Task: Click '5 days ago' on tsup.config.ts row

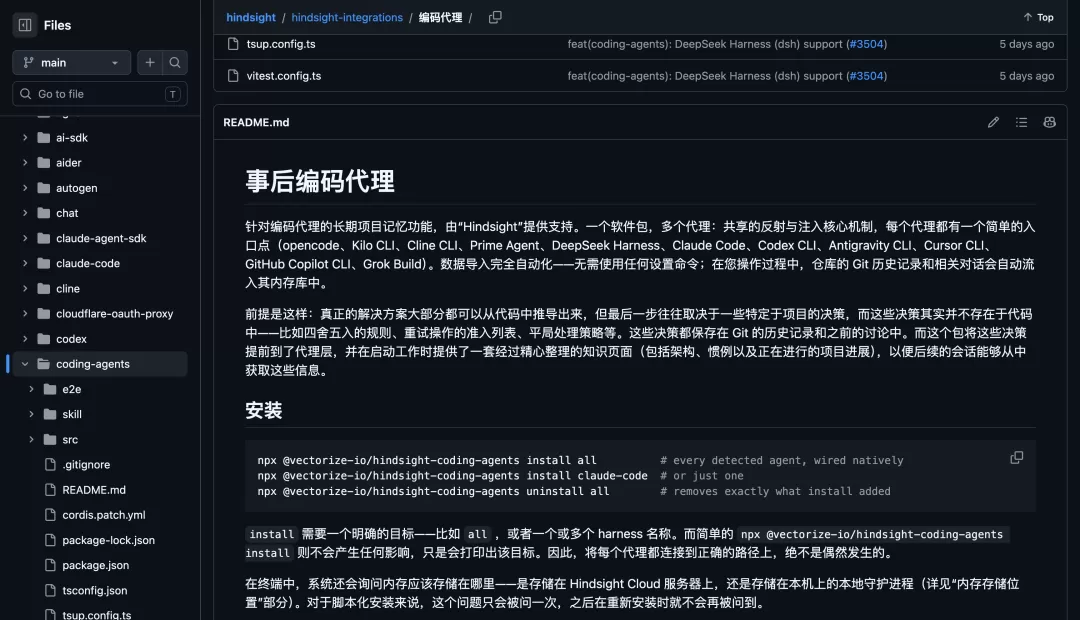Action: click(1026, 44)
